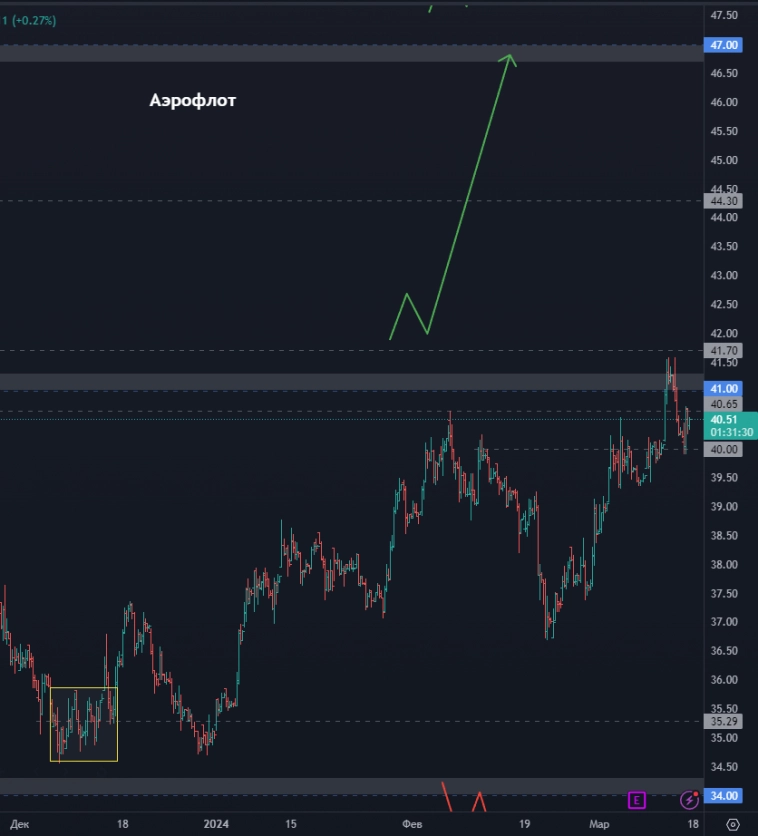Viewport: 758px width, 836px height.
Task: Click the 35.29 dashed line price label
Action: pyautogui.click(x=724, y=720)
